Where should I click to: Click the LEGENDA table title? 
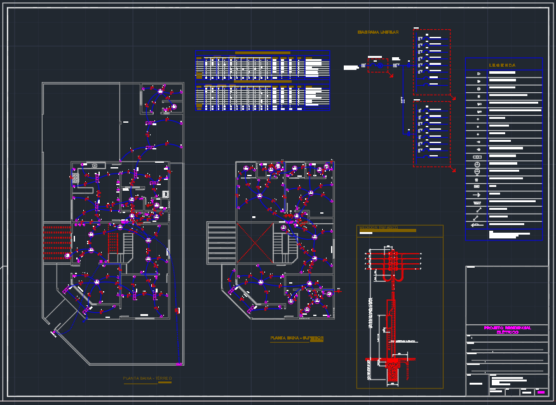(x=502, y=65)
